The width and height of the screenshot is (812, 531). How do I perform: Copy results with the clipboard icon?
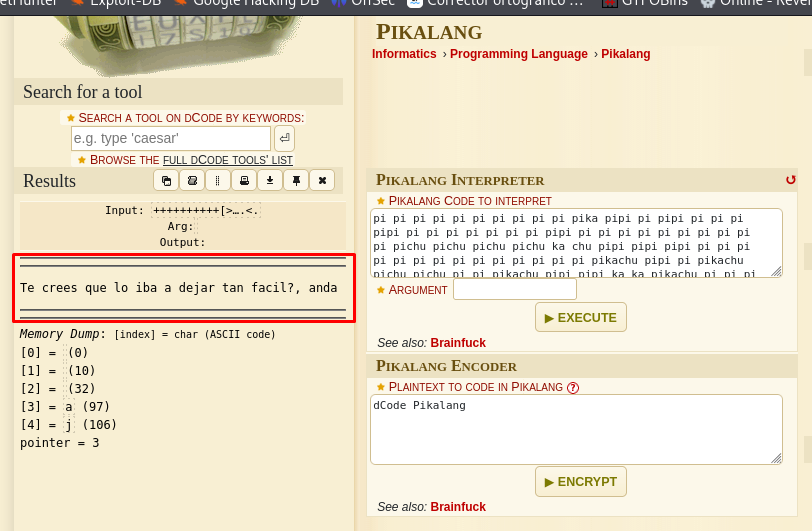(166, 181)
